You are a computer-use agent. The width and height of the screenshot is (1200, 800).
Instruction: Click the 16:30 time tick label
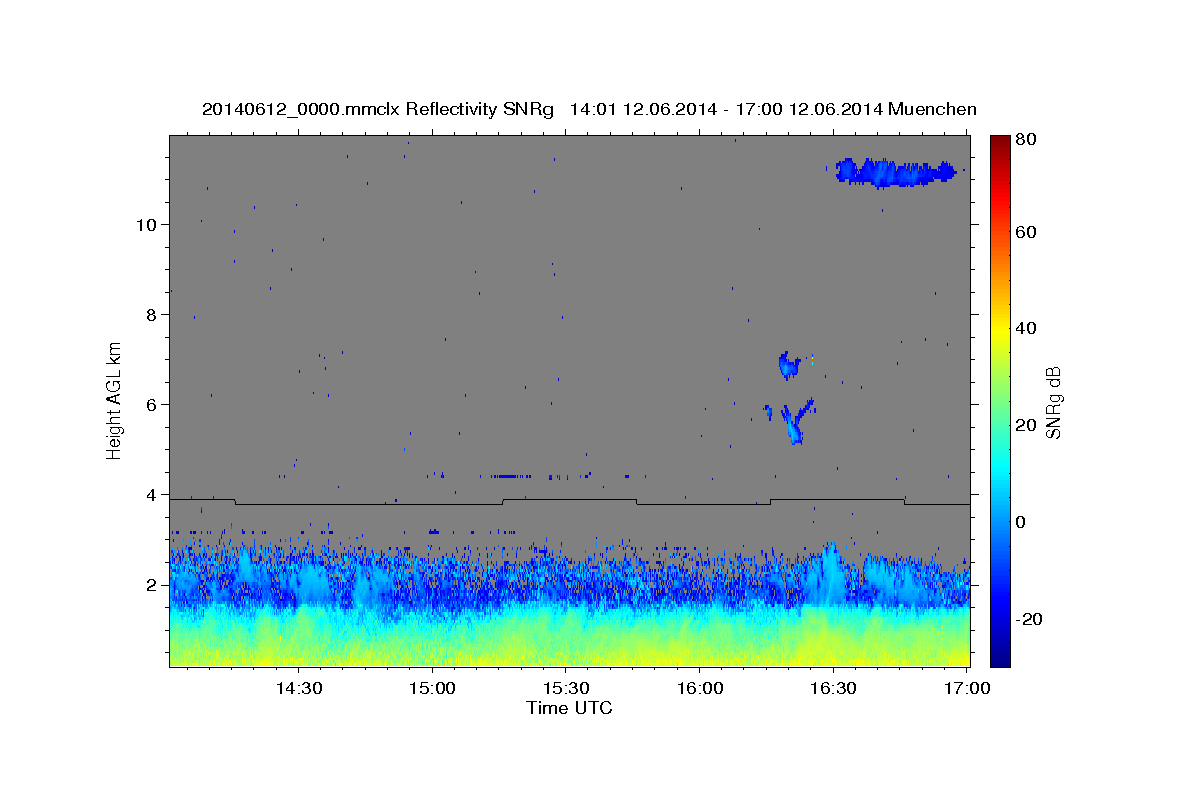(x=833, y=688)
